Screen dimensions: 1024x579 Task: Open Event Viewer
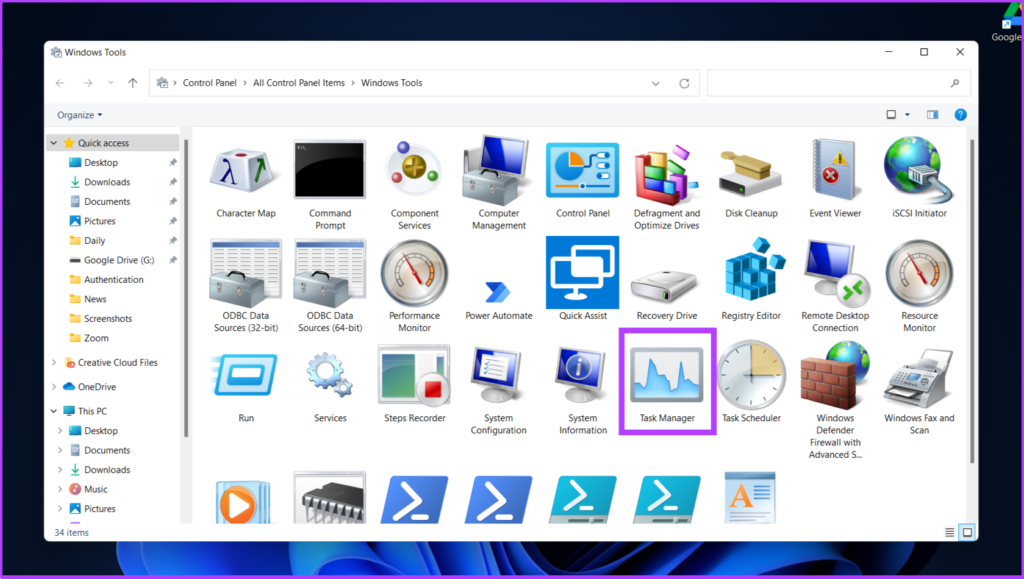pyautogui.click(x=835, y=170)
